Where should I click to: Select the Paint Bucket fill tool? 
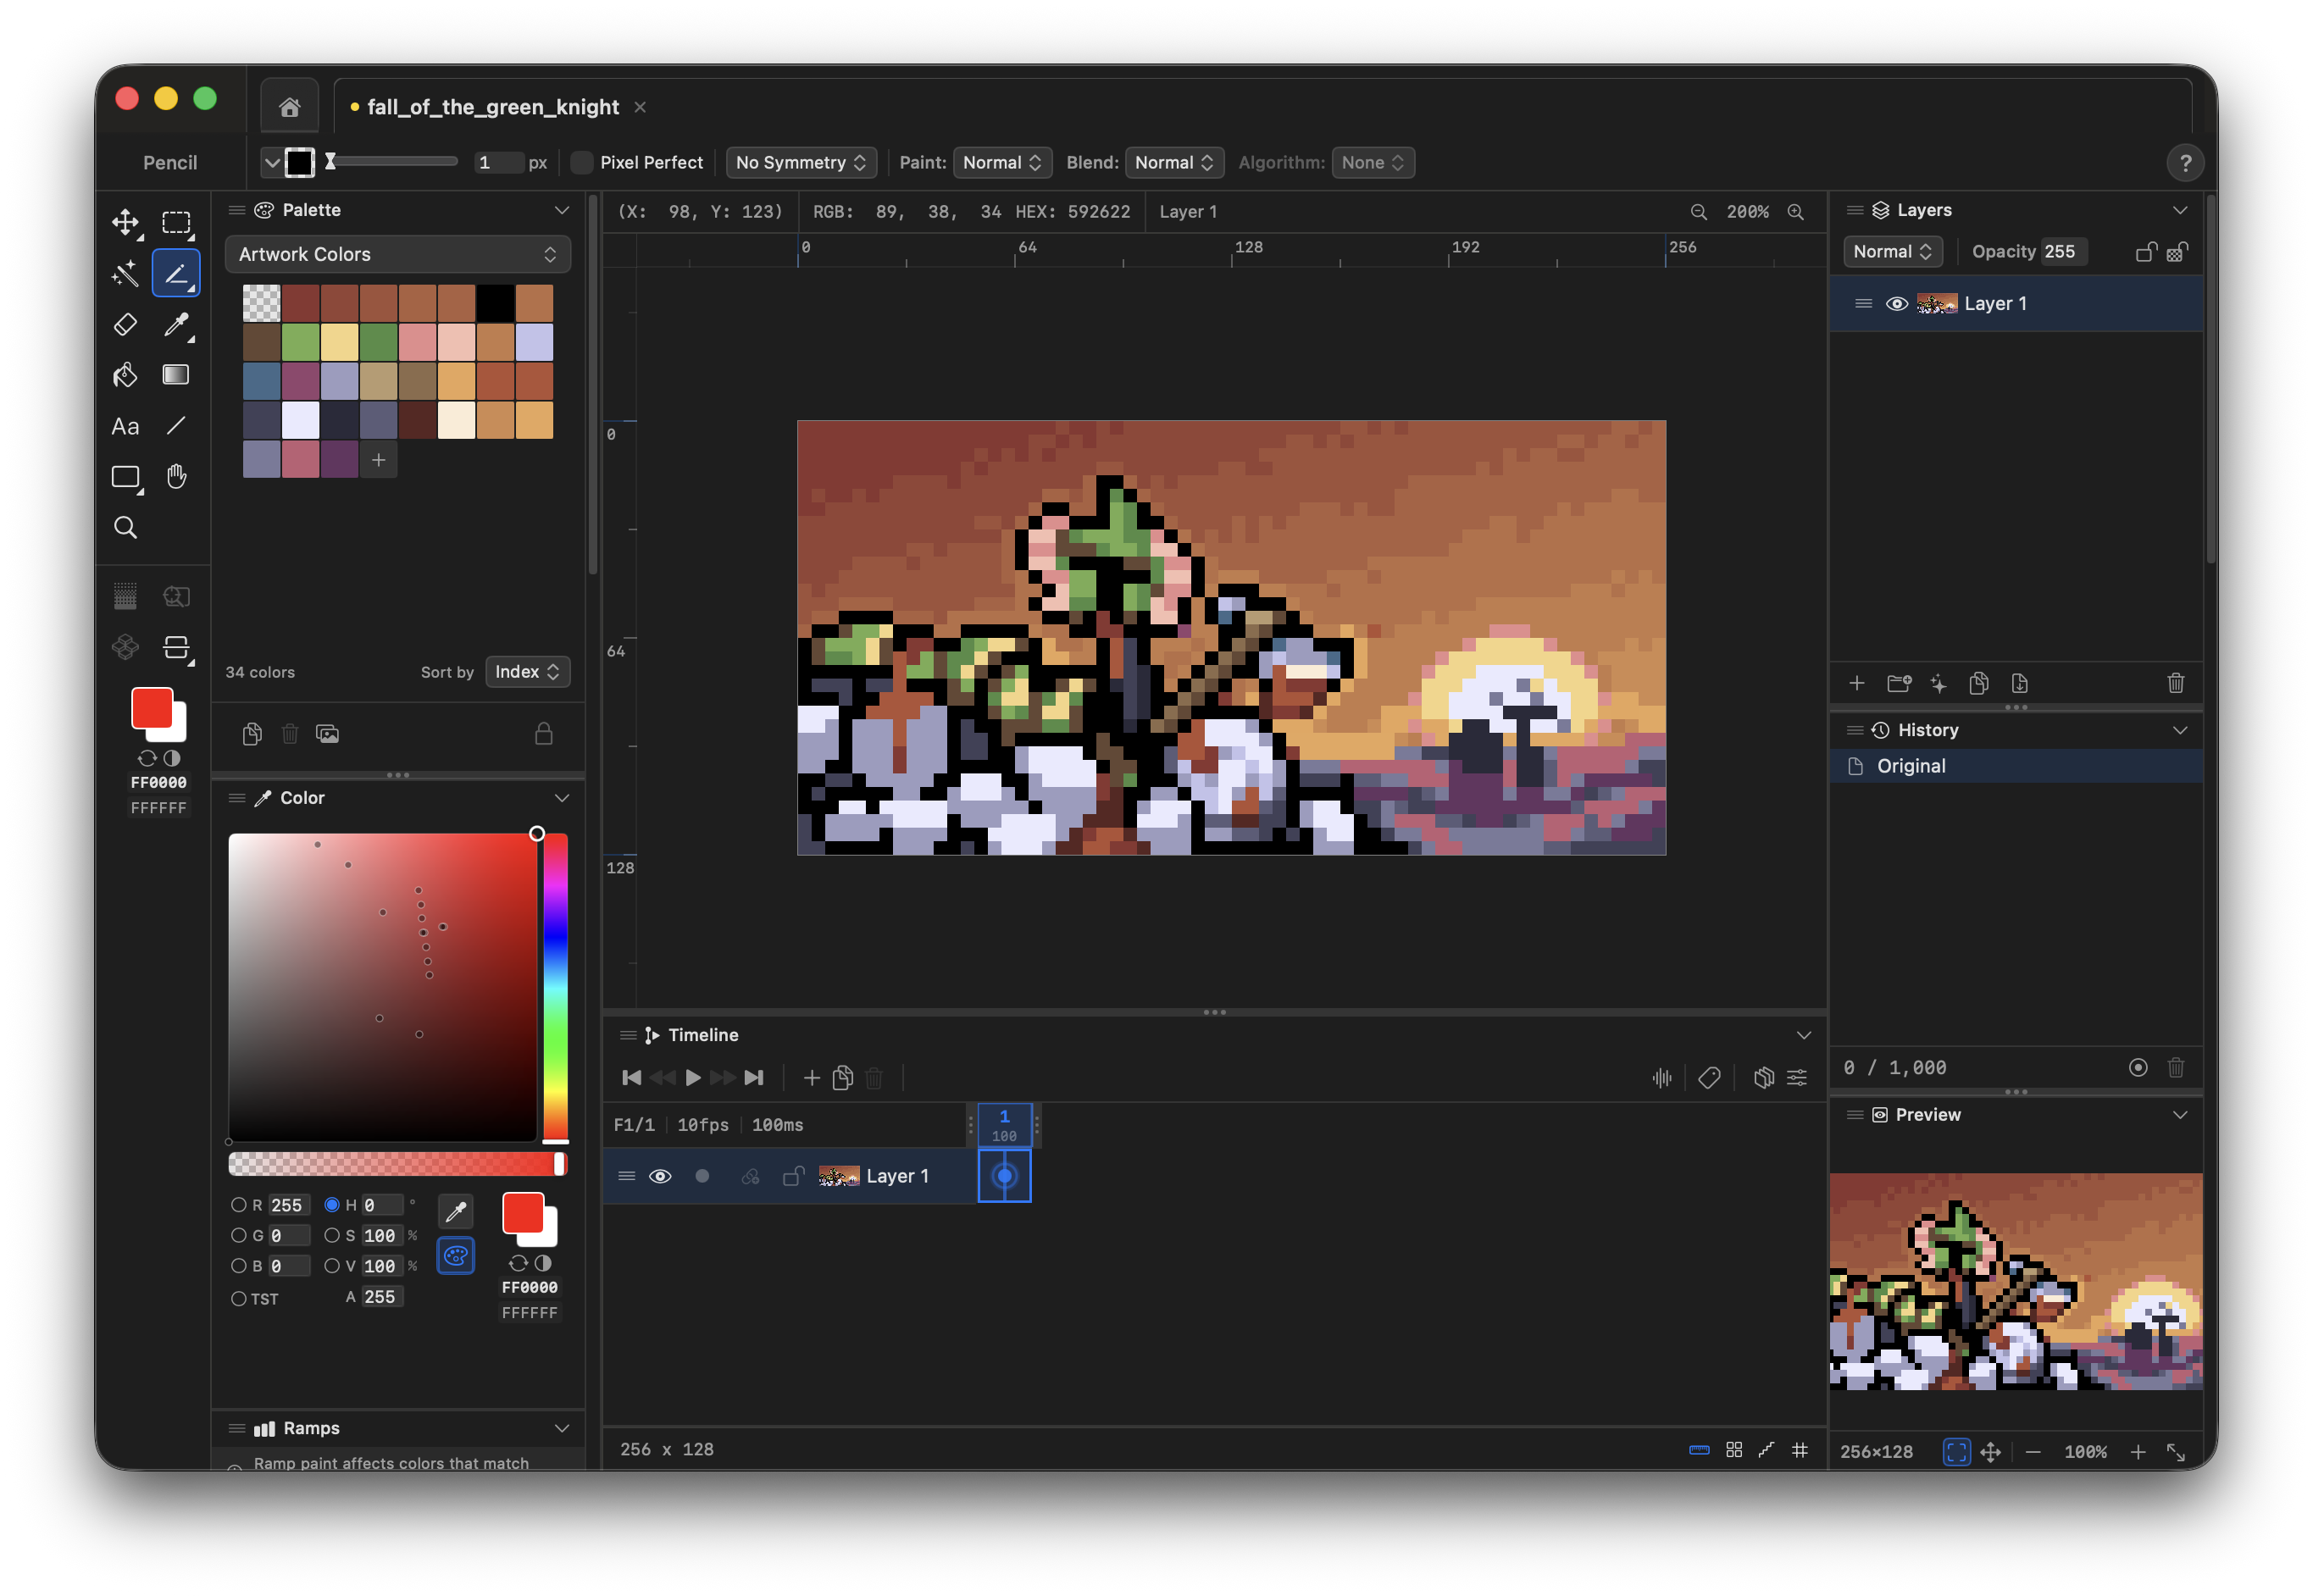[125, 375]
